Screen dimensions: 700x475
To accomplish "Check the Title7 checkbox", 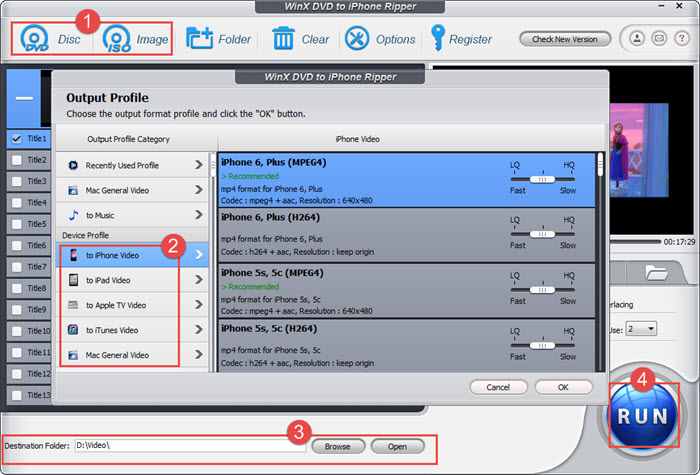I will [x=17, y=267].
